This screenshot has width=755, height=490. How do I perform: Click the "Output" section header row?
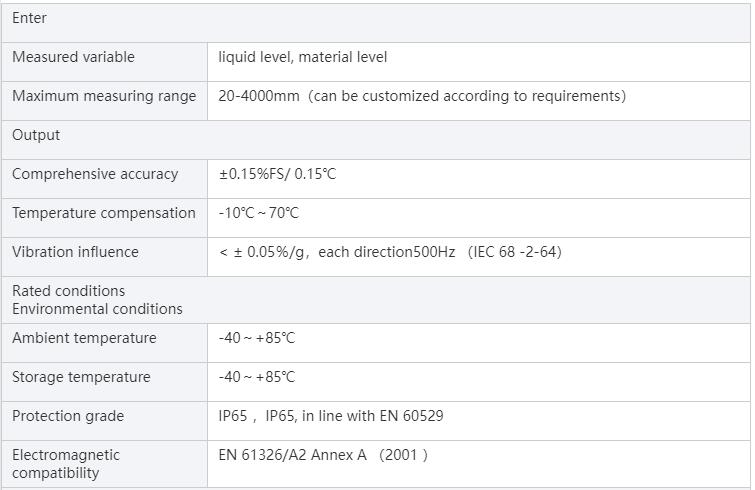[x=36, y=135]
